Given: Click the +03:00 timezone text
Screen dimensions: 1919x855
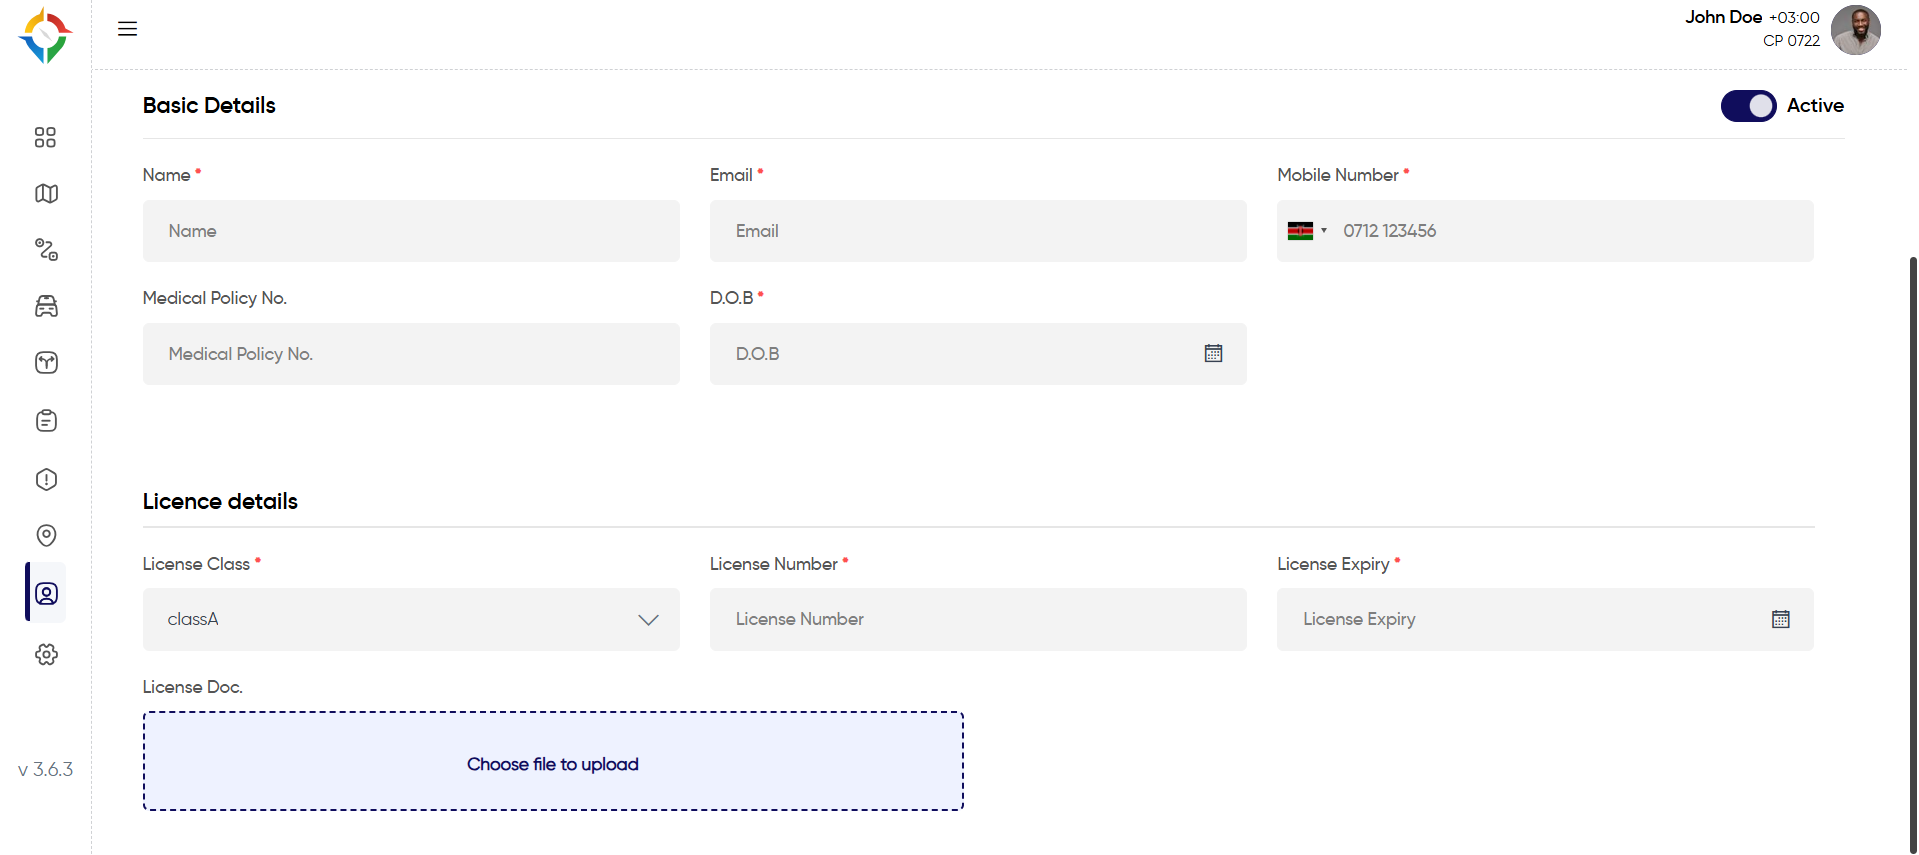Looking at the screenshot, I should [1794, 18].
